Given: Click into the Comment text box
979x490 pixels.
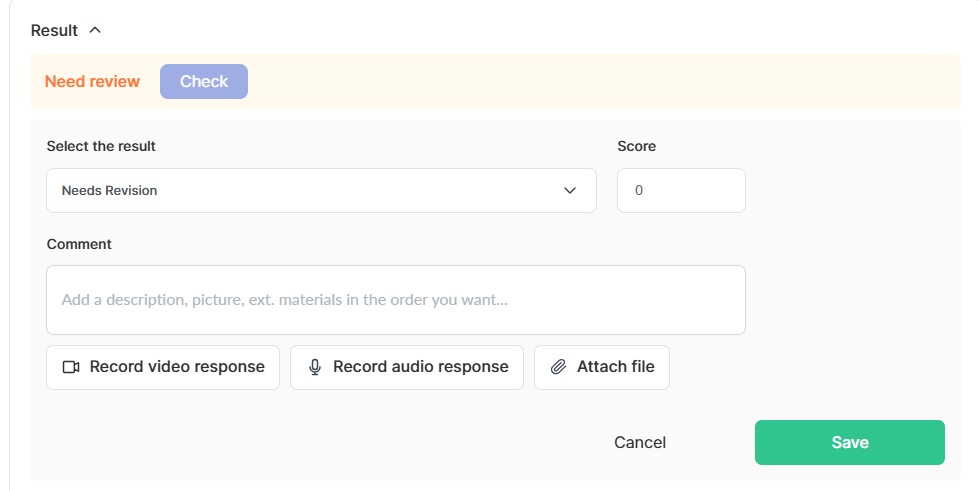Looking at the screenshot, I should click(x=395, y=299).
